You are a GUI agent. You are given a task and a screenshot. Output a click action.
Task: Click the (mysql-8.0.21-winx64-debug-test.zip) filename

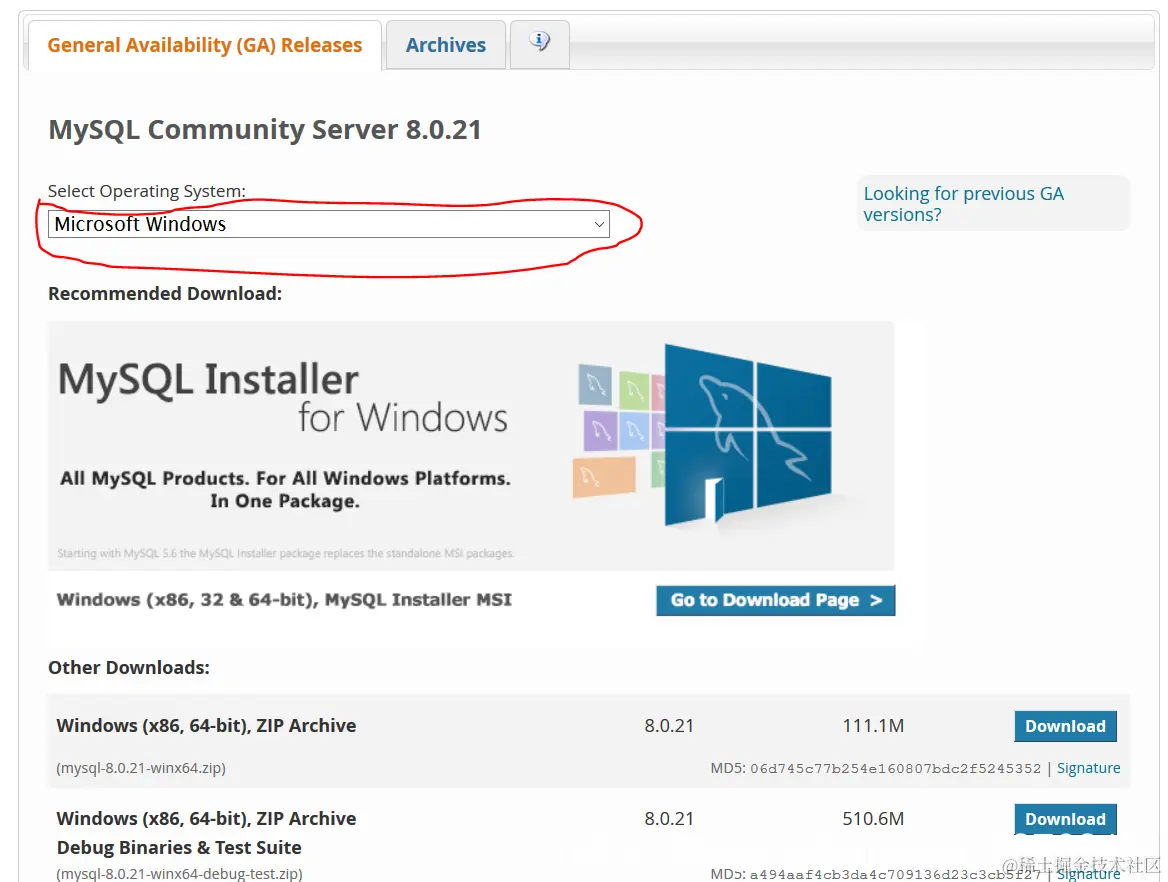click(x=180, y=874)
